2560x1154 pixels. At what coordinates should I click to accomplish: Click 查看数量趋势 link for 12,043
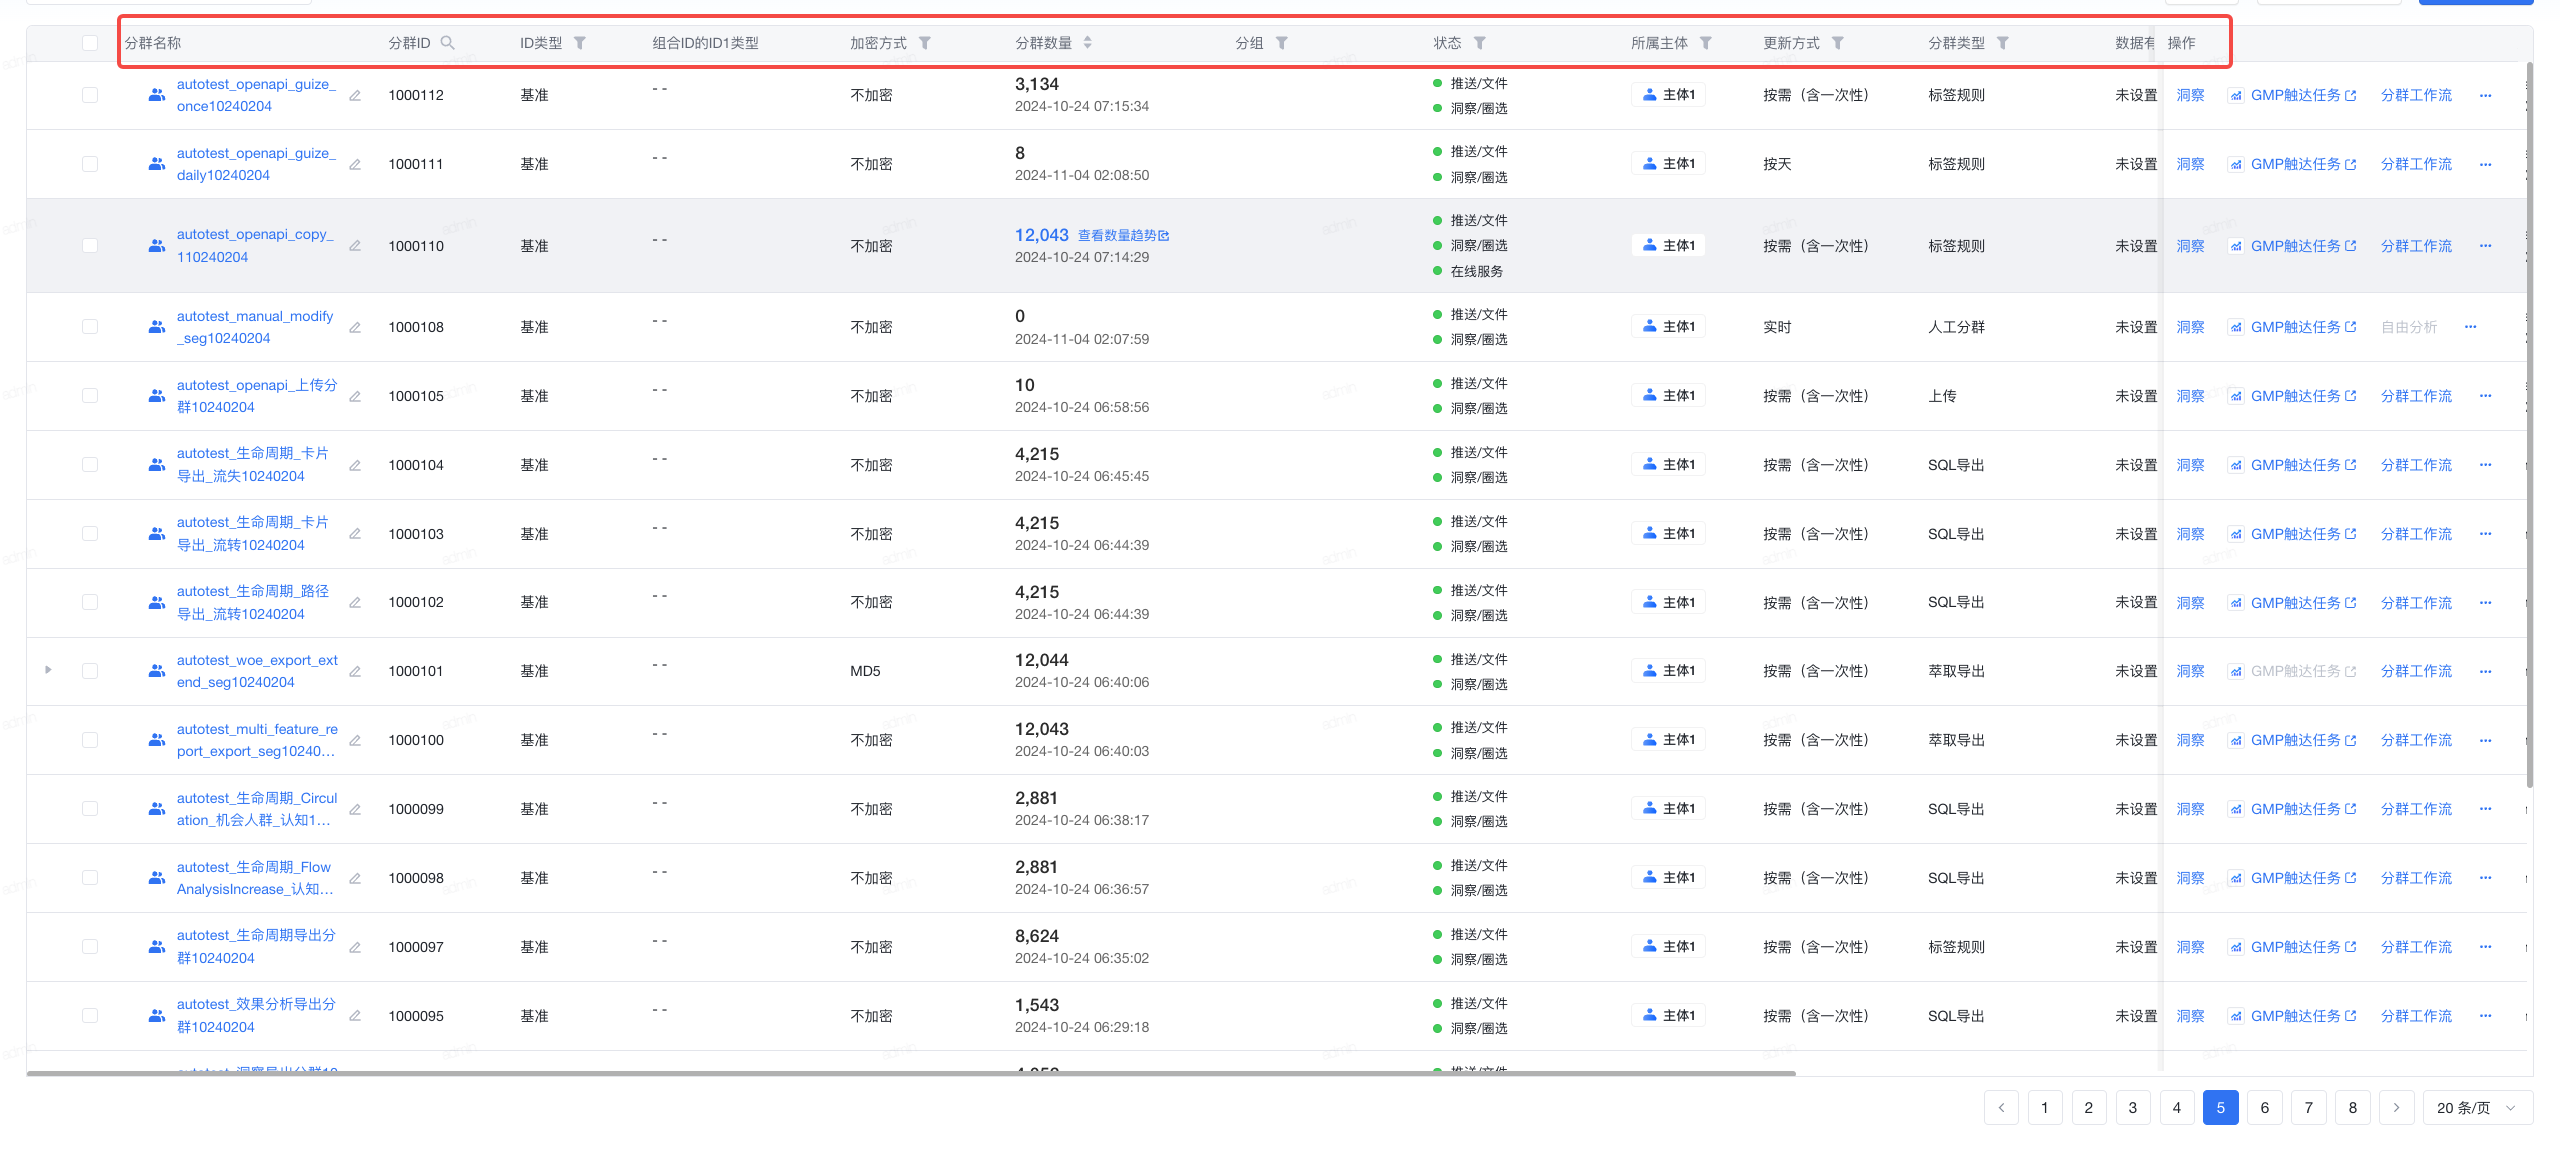tap(1123, 236)
